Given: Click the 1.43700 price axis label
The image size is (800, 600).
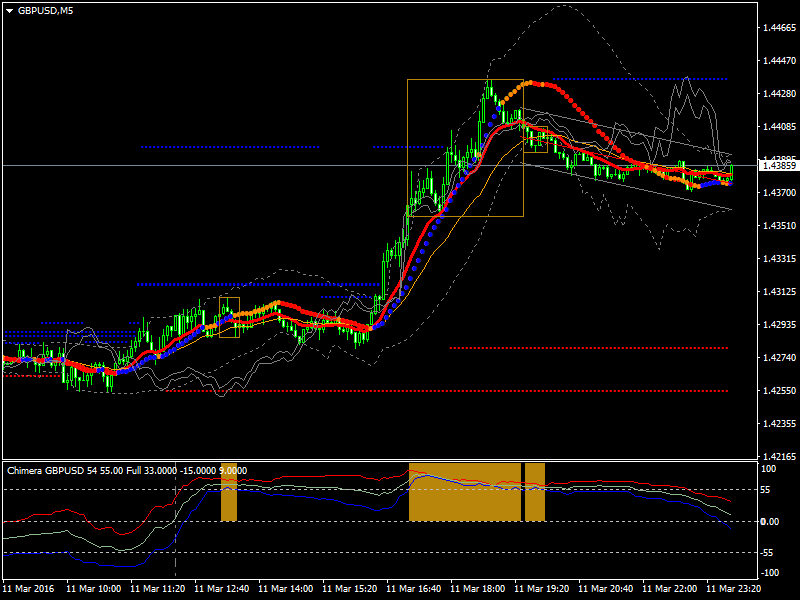Looking at the screenshot, I should pyautogui.click(x=779, y=193).
